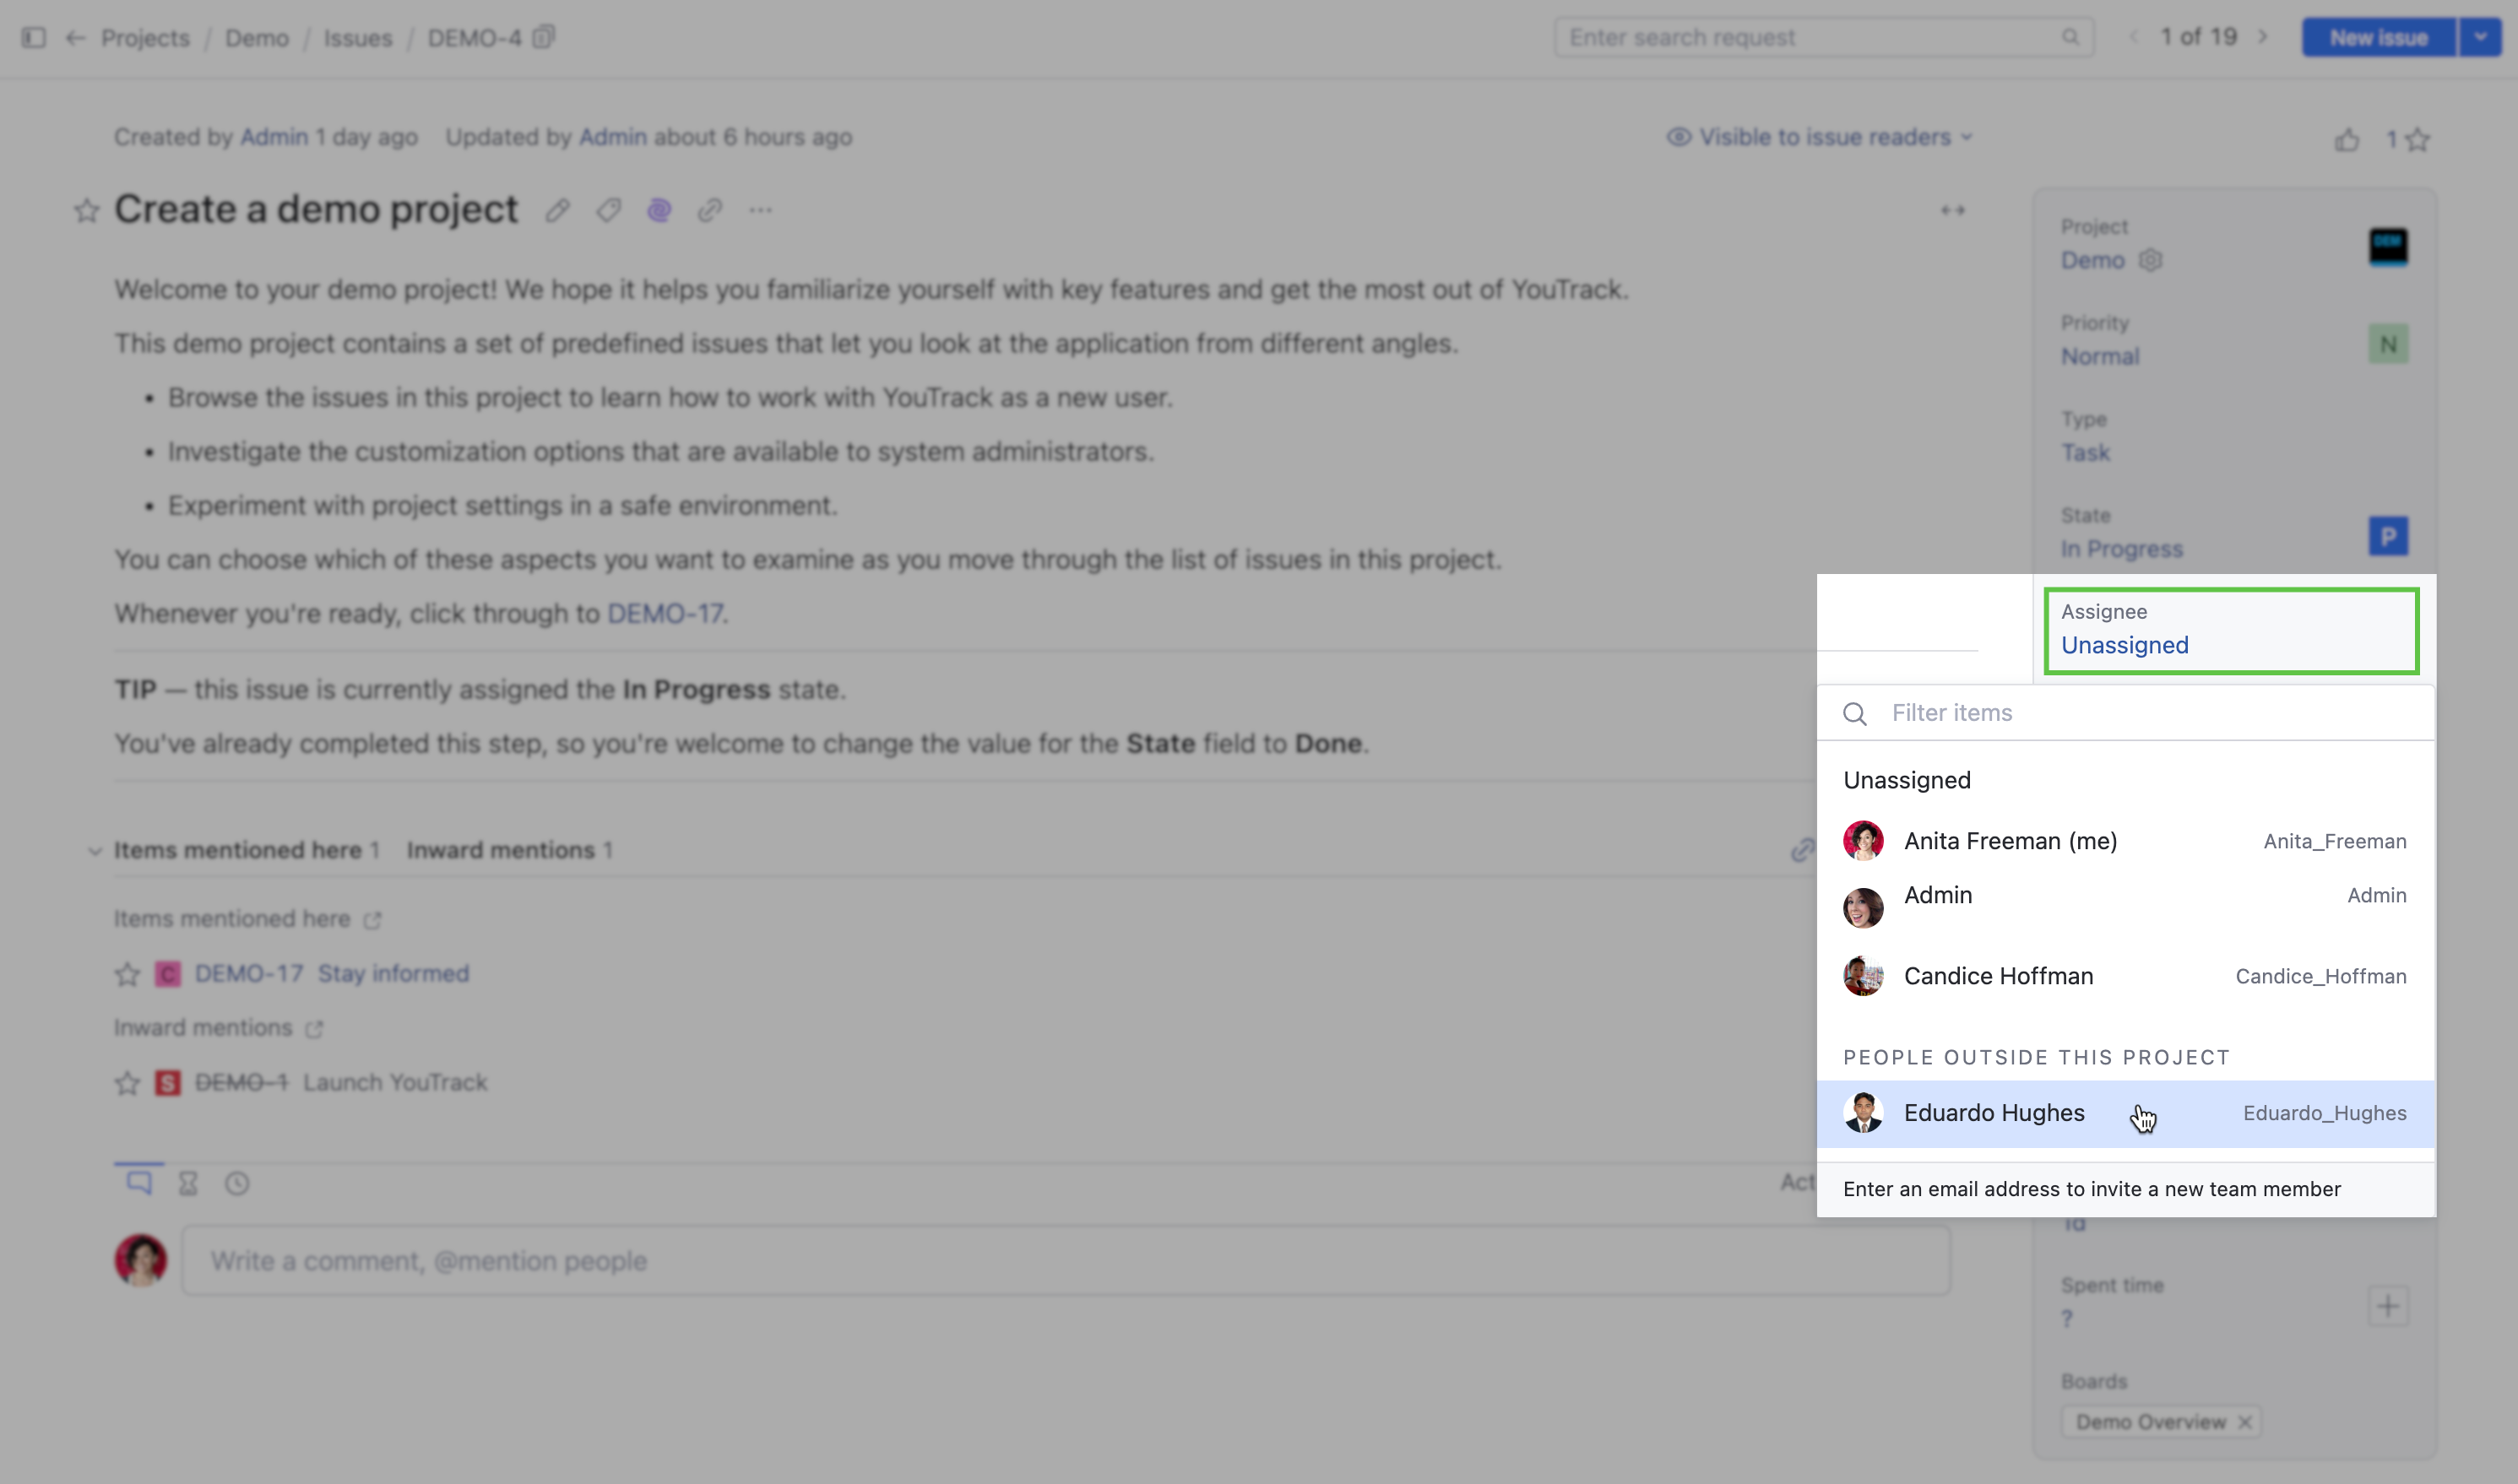Screen dimensions: 2518x1484
Task: Open the edit icon next to issue title
Action: (x=557, y=210)
